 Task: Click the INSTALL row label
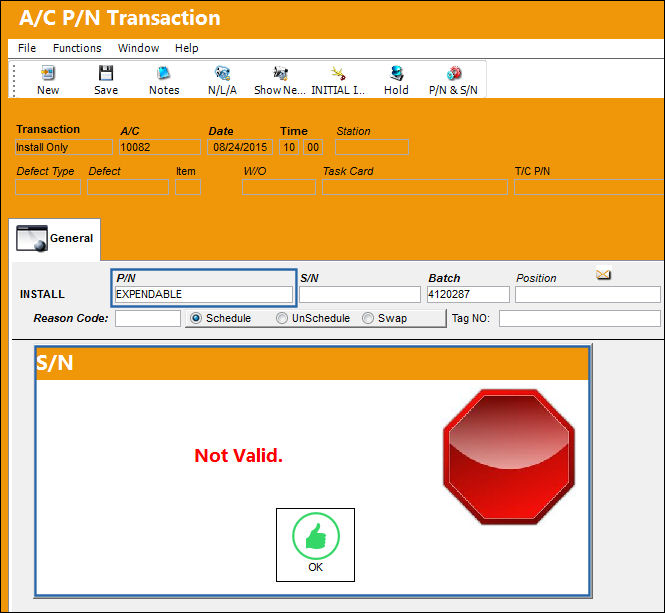point(42,294)
